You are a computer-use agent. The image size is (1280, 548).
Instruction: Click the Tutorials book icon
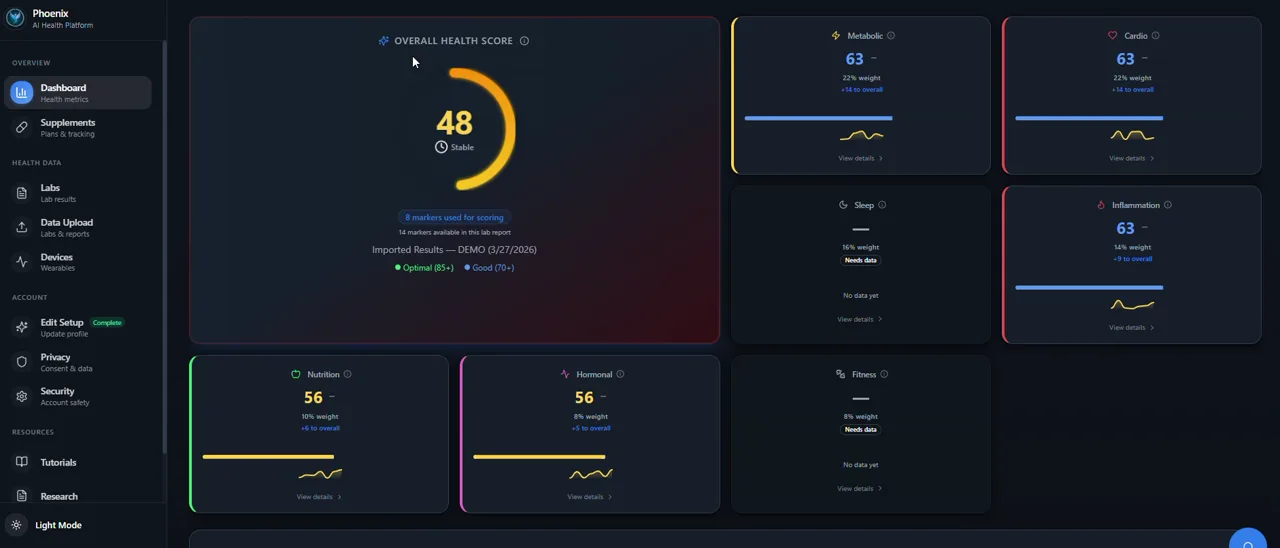click(x=21, y=462)
